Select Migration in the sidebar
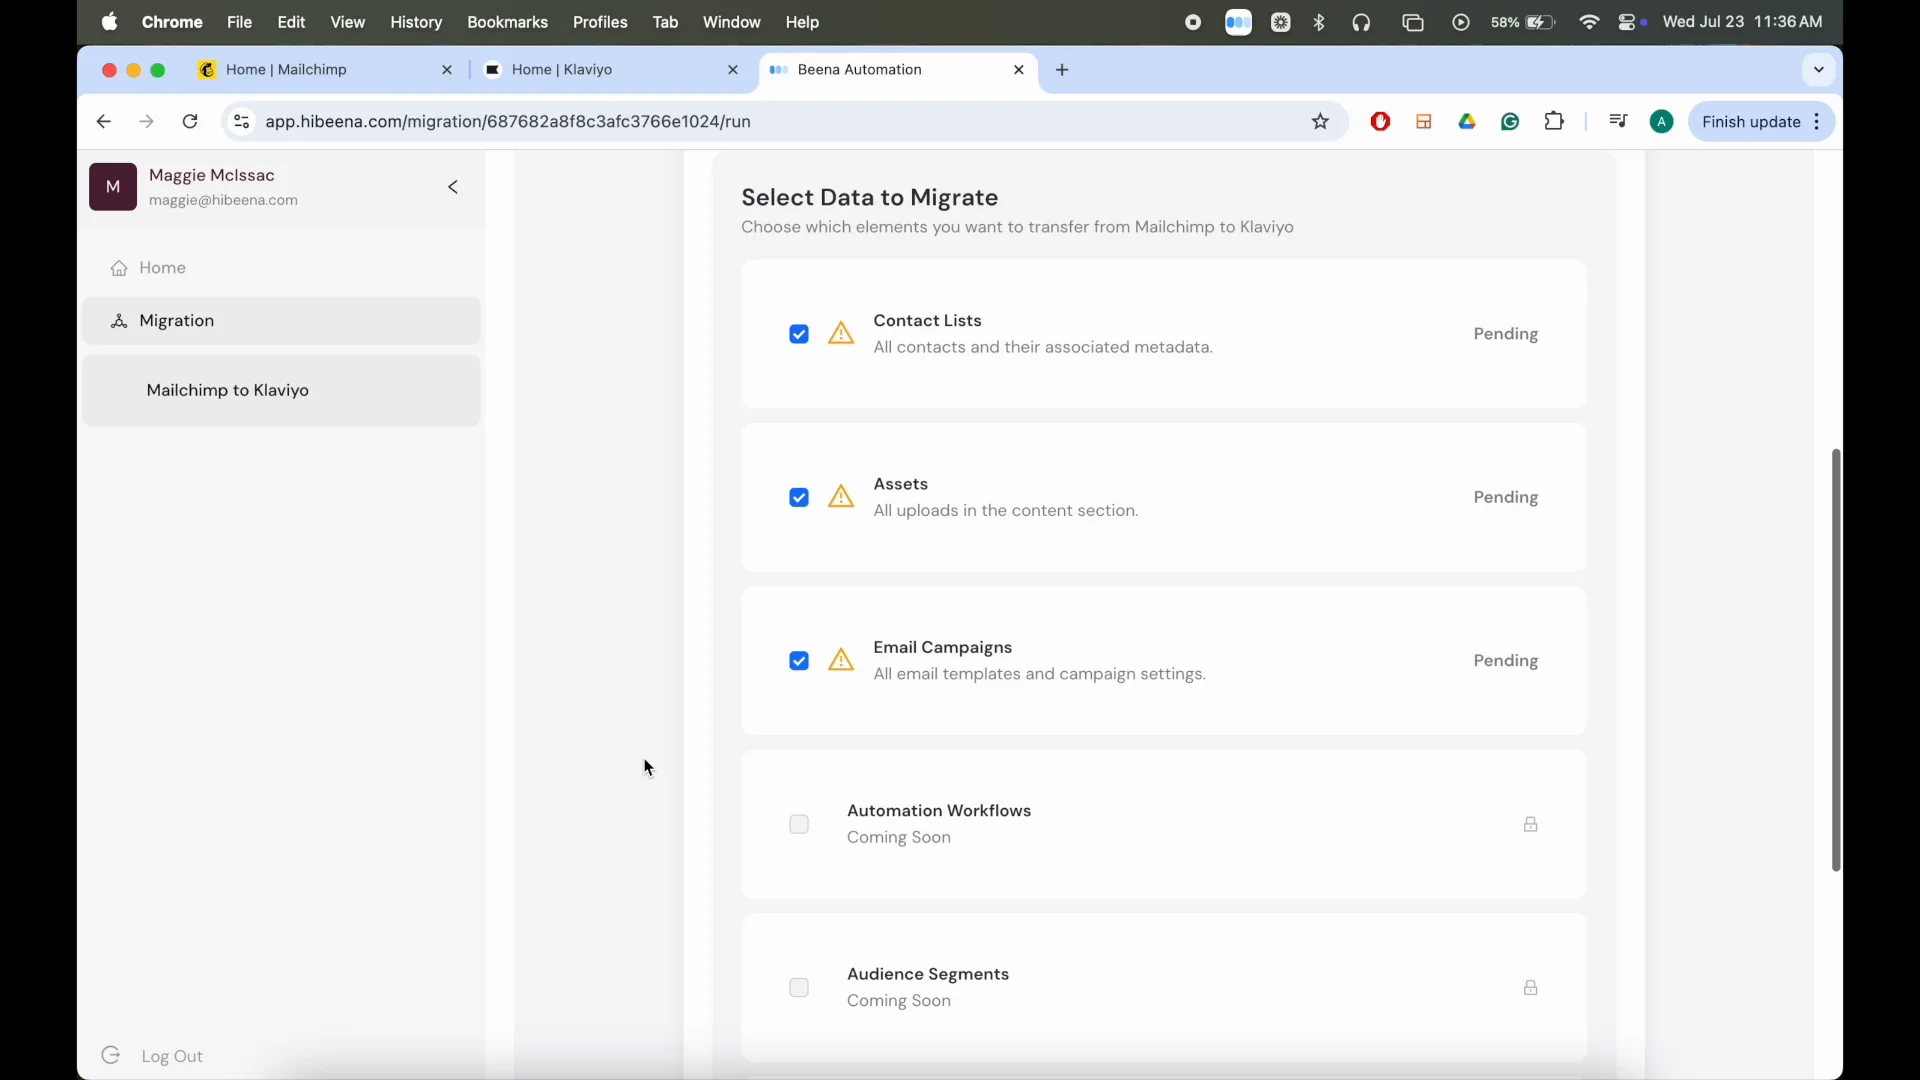1920x1080 pixels. point(176,320)
